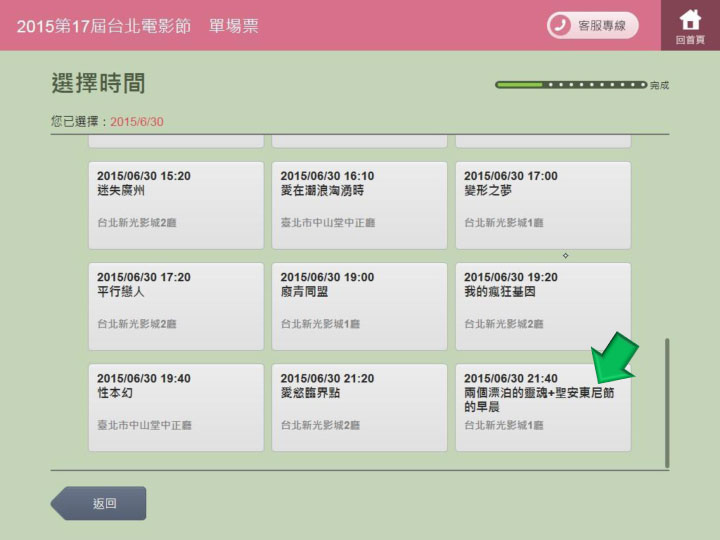720x540 pixels.
Task: Select the 15:20 迷失廣州 screening
Action: pos(176,204)
